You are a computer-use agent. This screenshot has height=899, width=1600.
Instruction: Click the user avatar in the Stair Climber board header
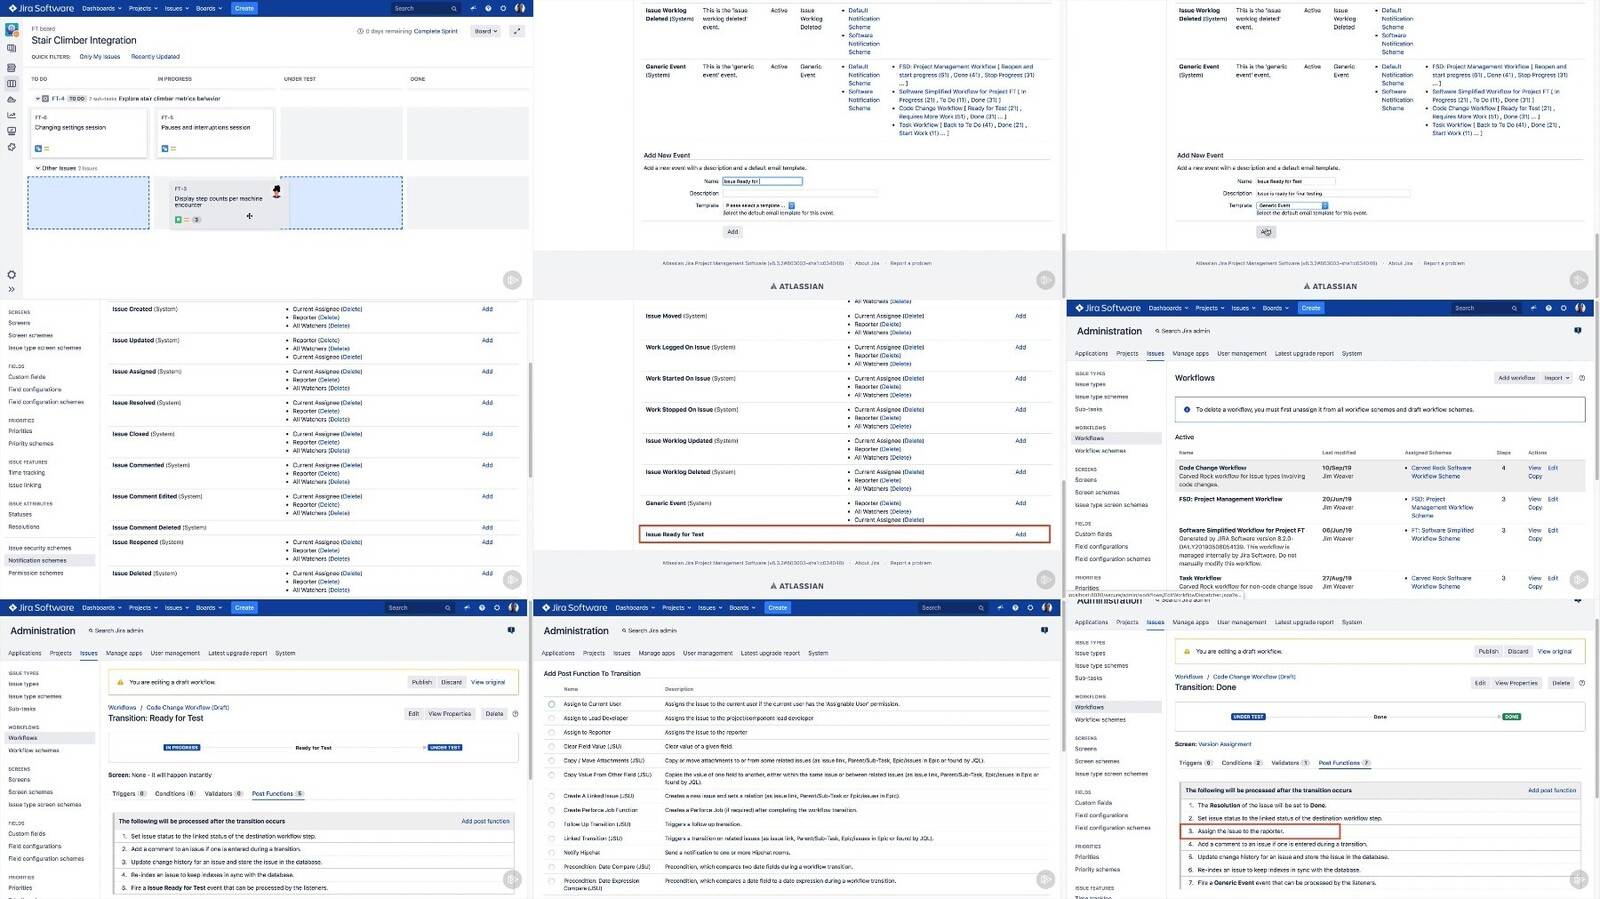click(x=519, y=8)
